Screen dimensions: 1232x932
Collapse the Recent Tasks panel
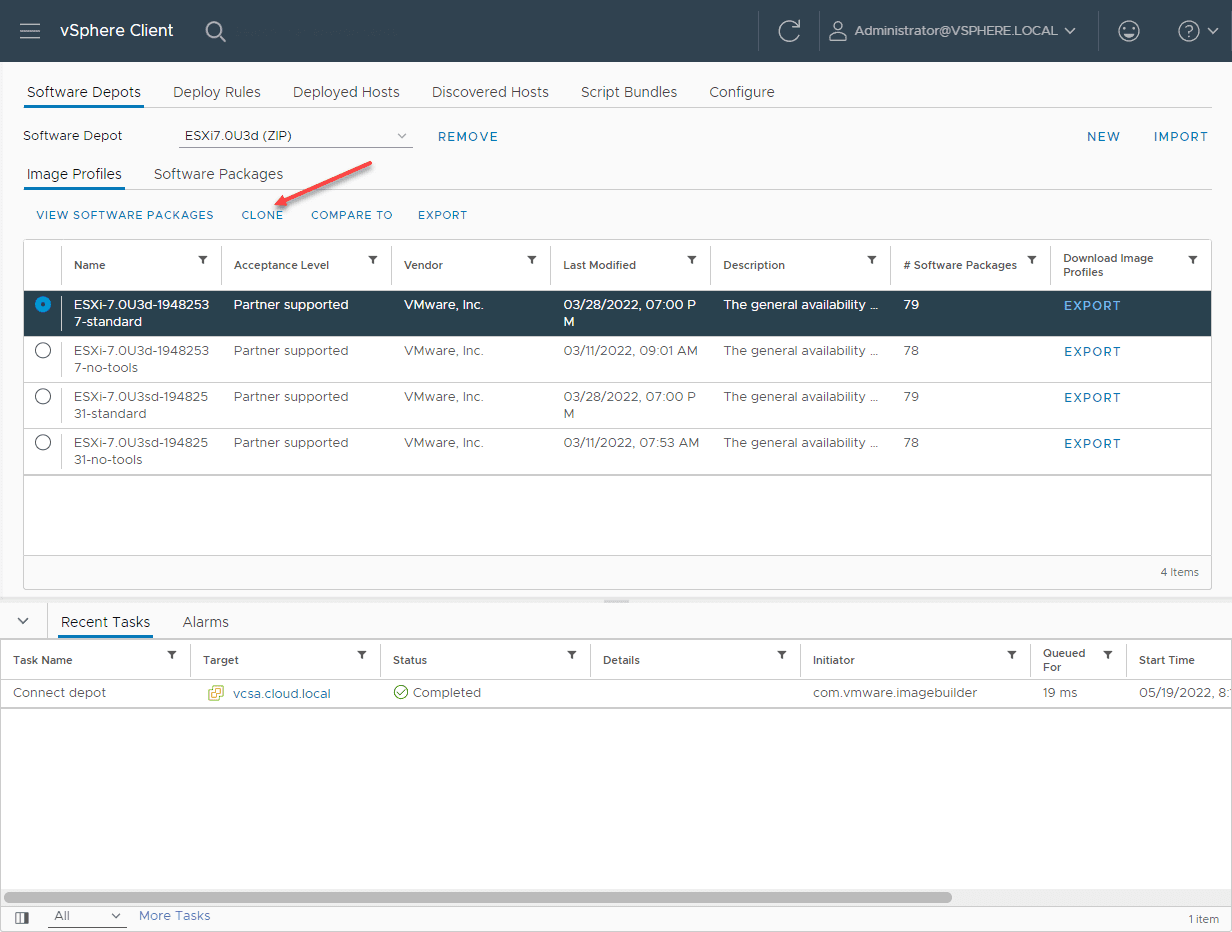coord(23,621)
